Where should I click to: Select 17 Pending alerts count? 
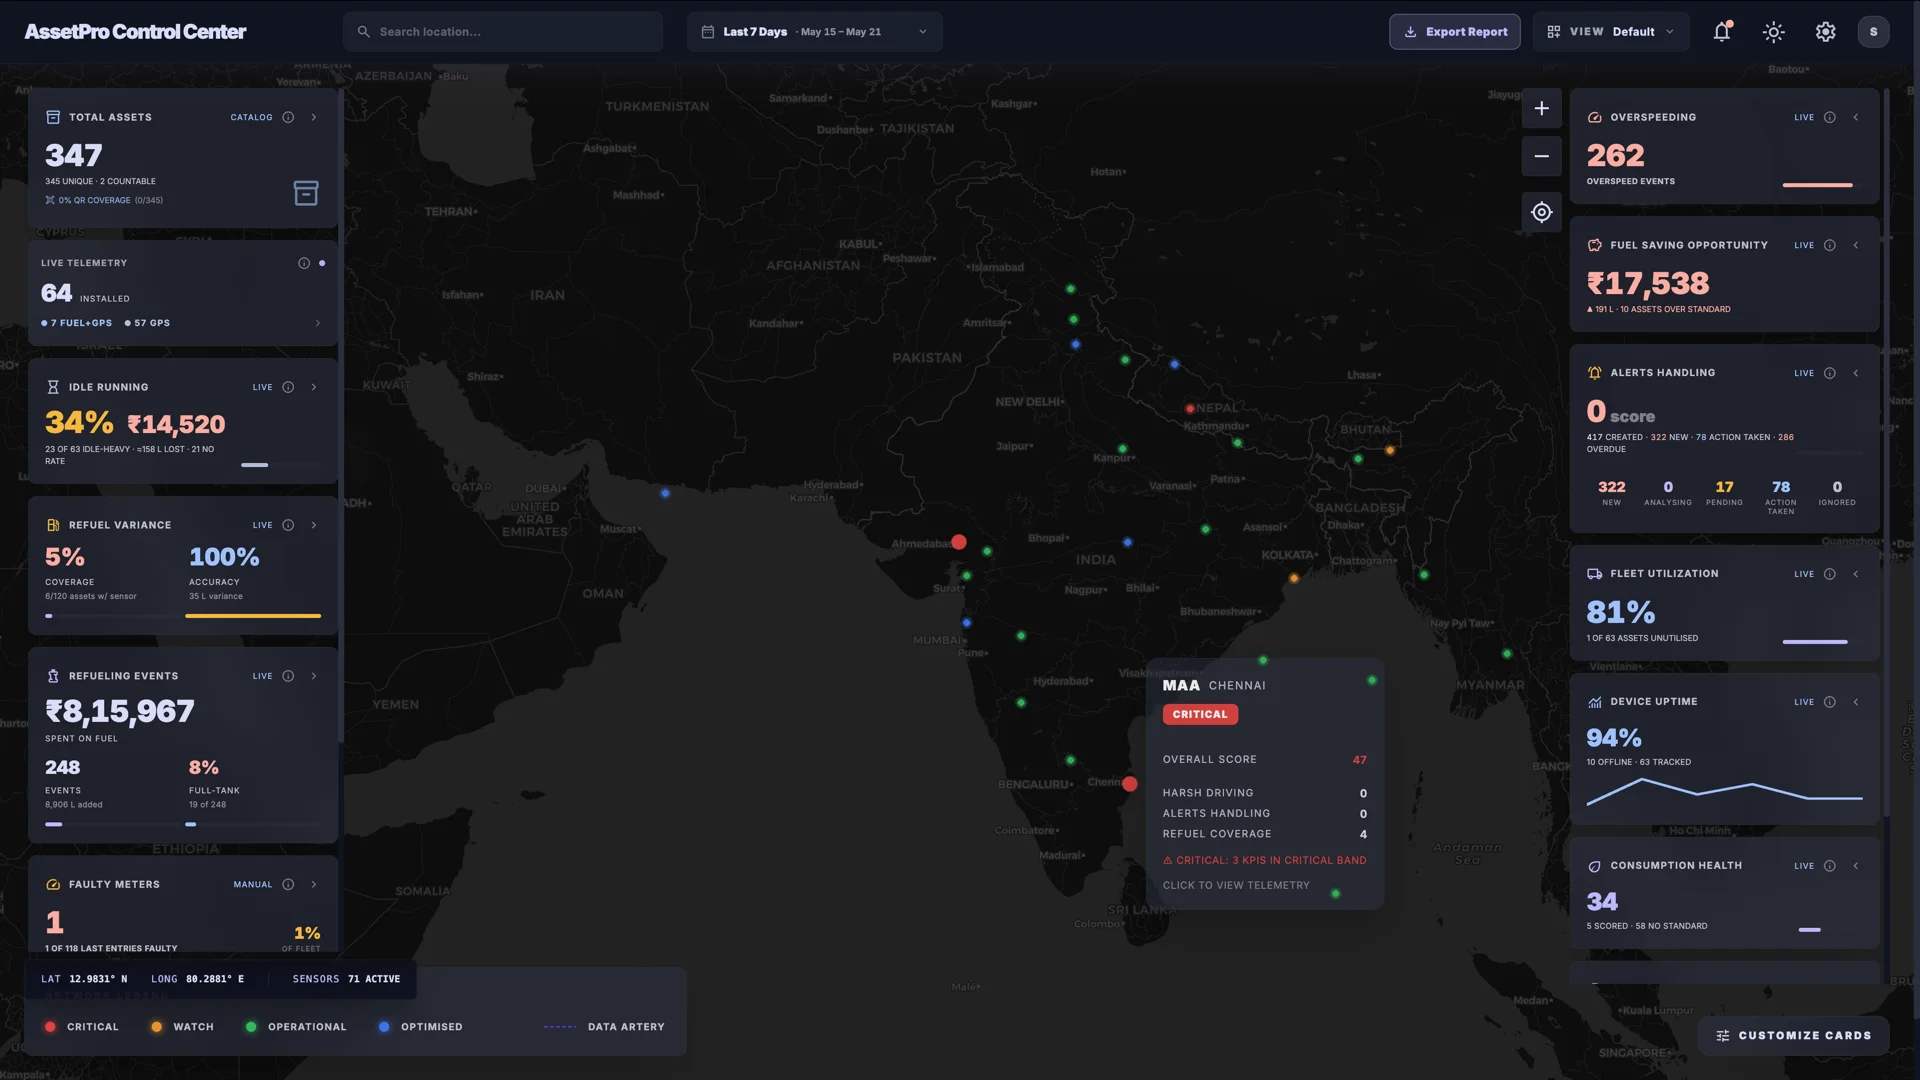pos(1724,493)
